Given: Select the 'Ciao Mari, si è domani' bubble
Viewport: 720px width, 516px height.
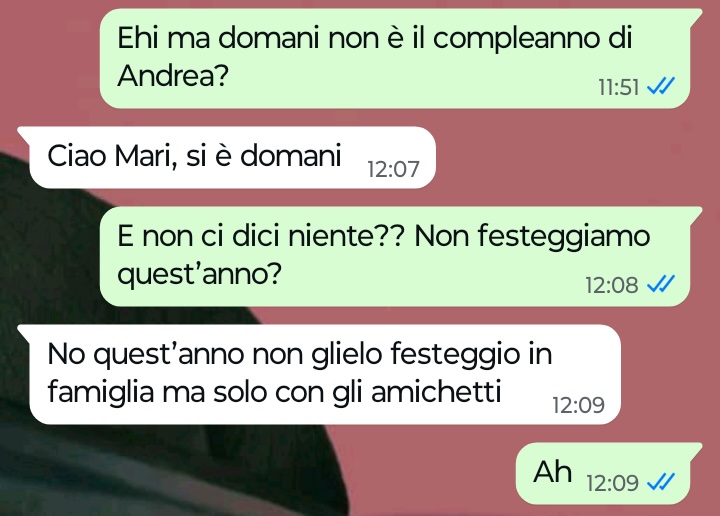Looking at the screenshot, I should click(226, 157).
